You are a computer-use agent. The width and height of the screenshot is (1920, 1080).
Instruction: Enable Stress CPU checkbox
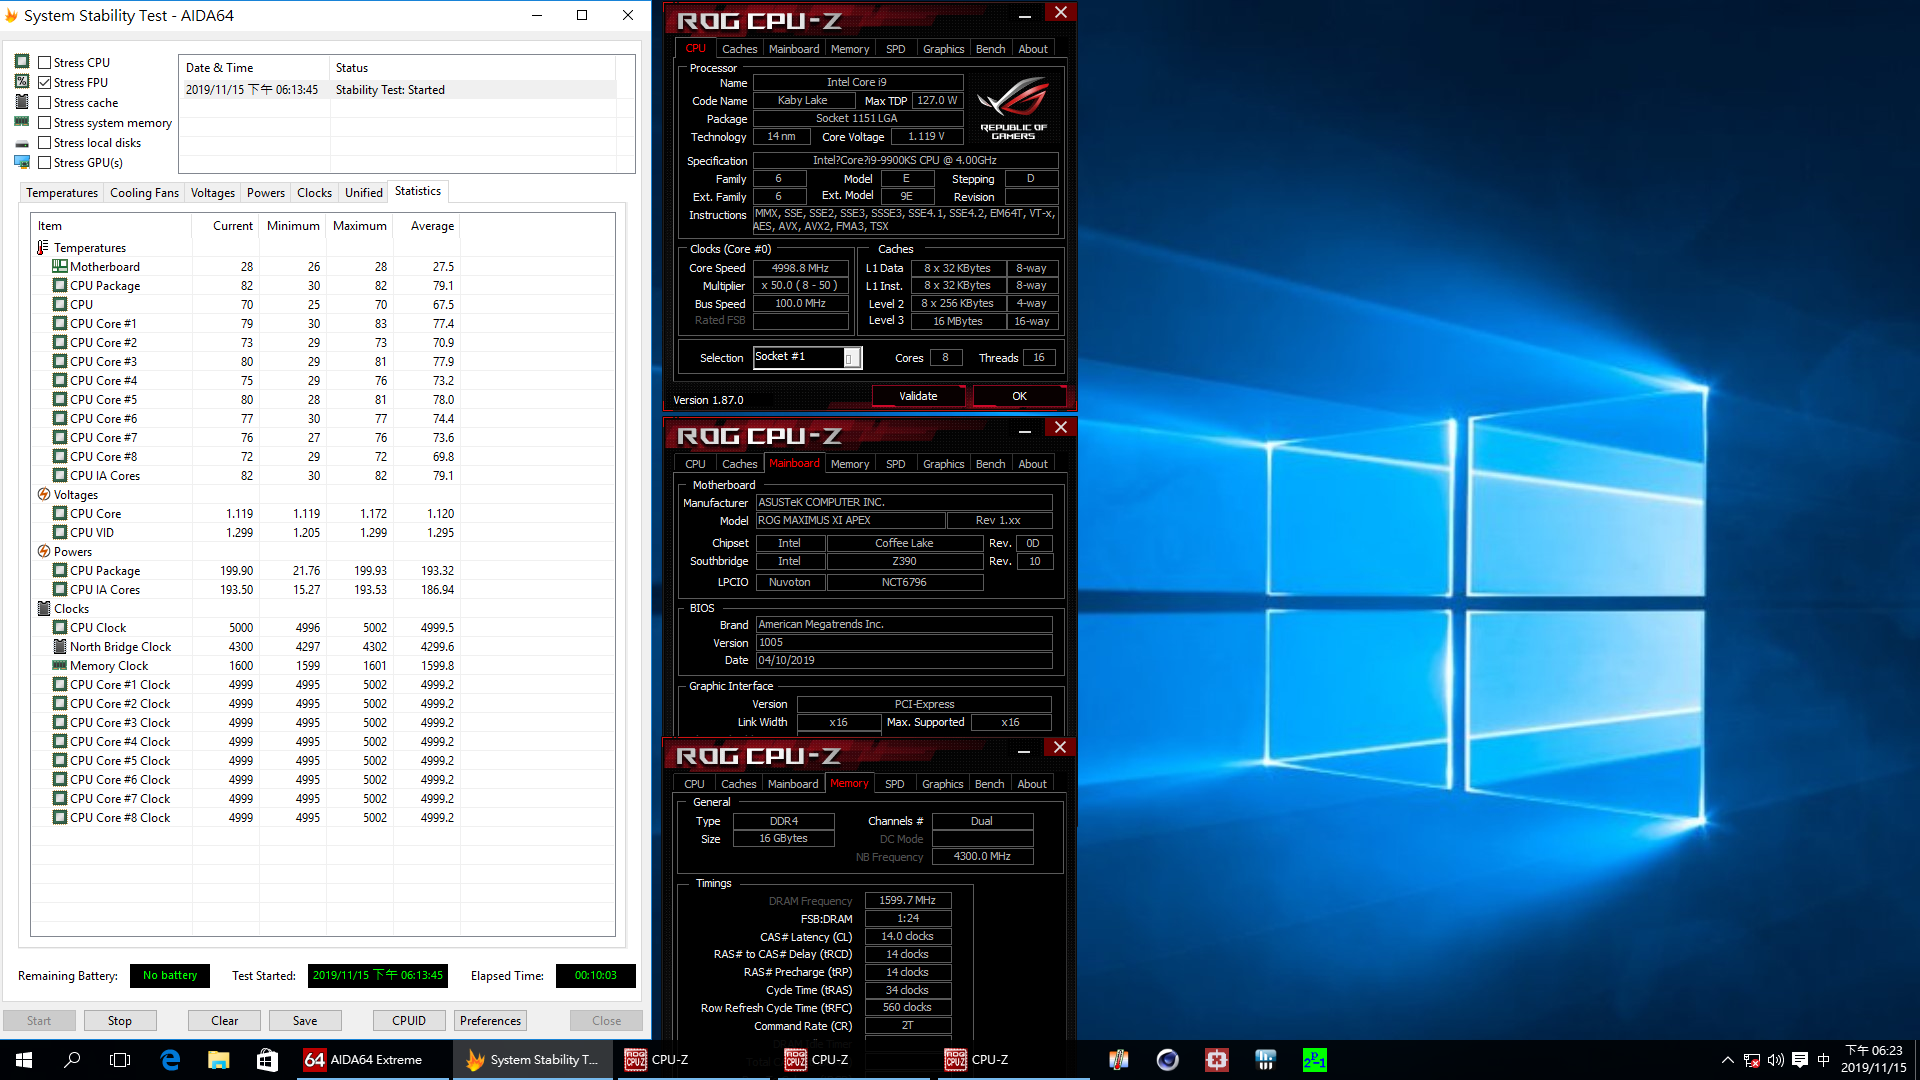click(44, 62)
